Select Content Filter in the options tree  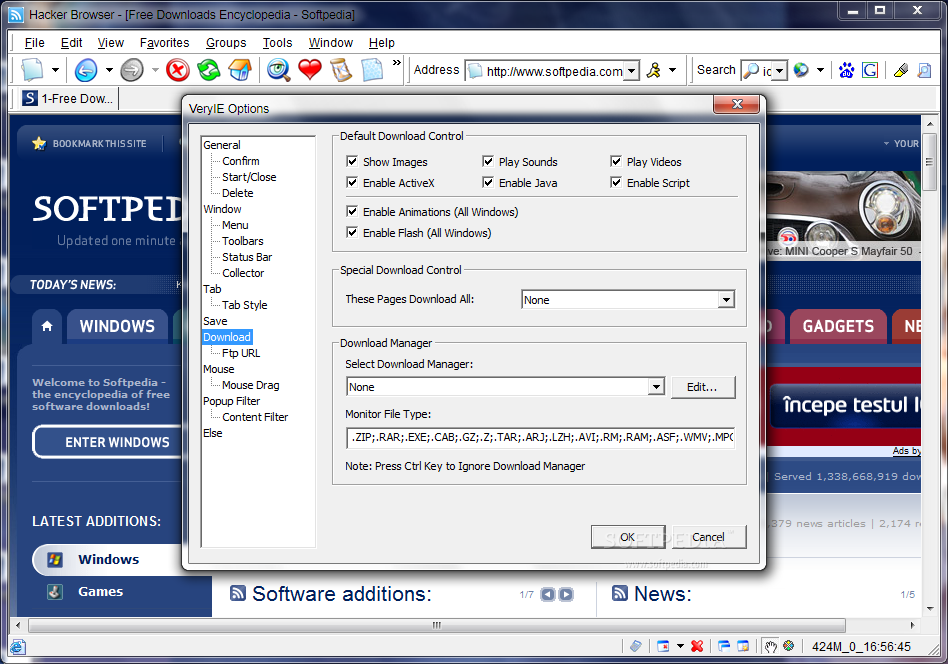point(255,417)
